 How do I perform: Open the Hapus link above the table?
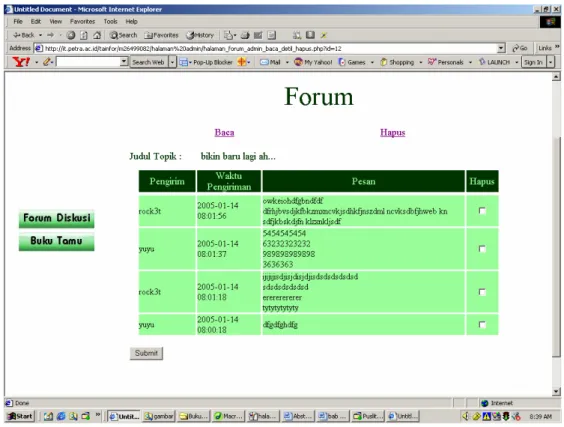(392, 132)
